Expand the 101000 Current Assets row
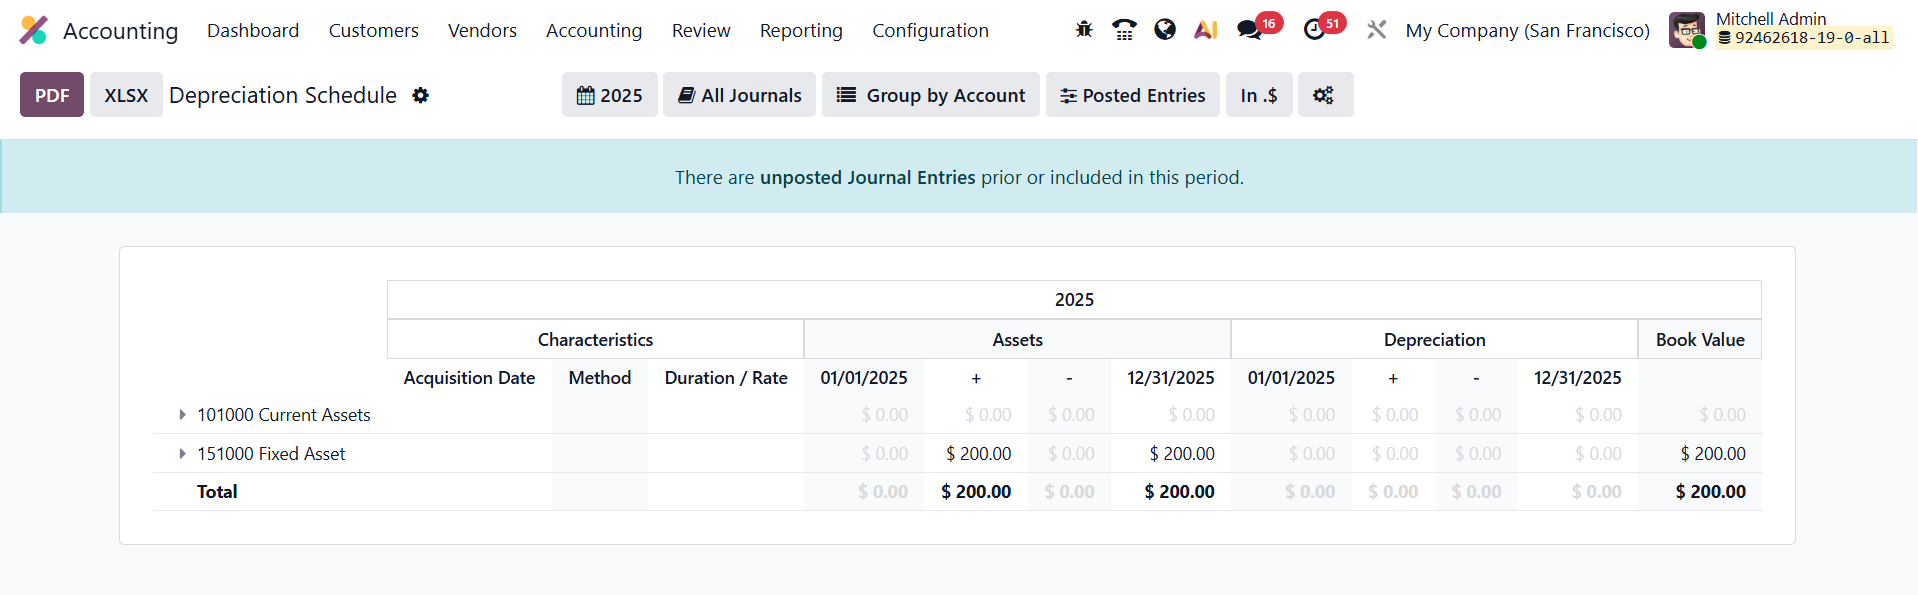The image size is (1918, 595). pyautogui.click(x=182, y=414)
